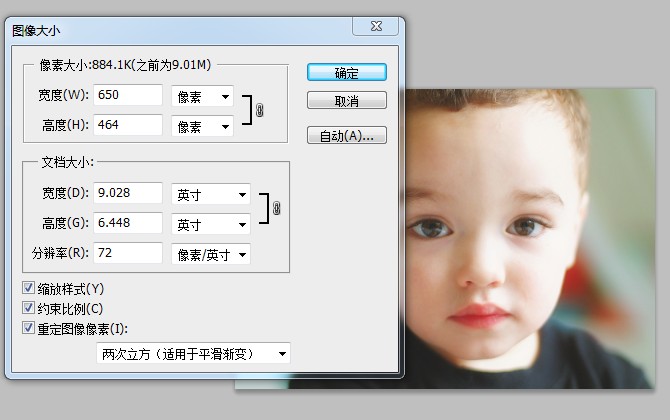Image resolution: width=670 pixels, height=420 pixels.
Task: Open the document width 英寸 unit dropdown
Action: (x=211, y=194)
